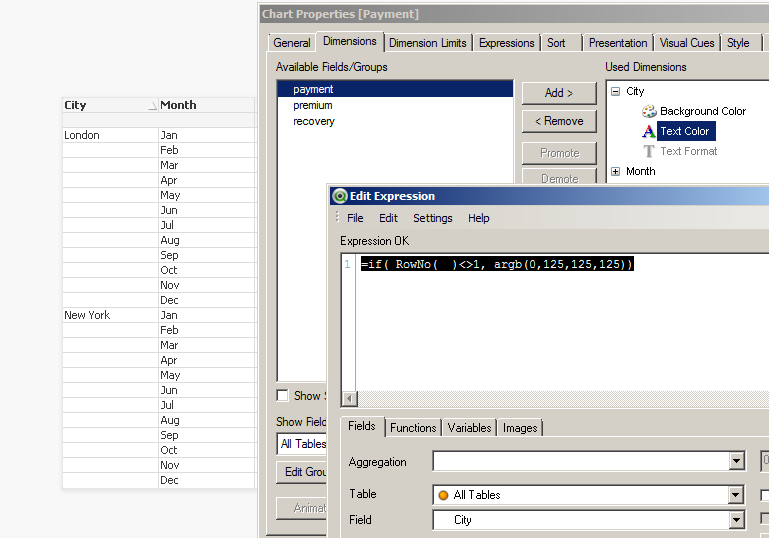Viewport: 769px width, 538px height.
Task: Click the sort indicator on City column header
Action: 153,105
